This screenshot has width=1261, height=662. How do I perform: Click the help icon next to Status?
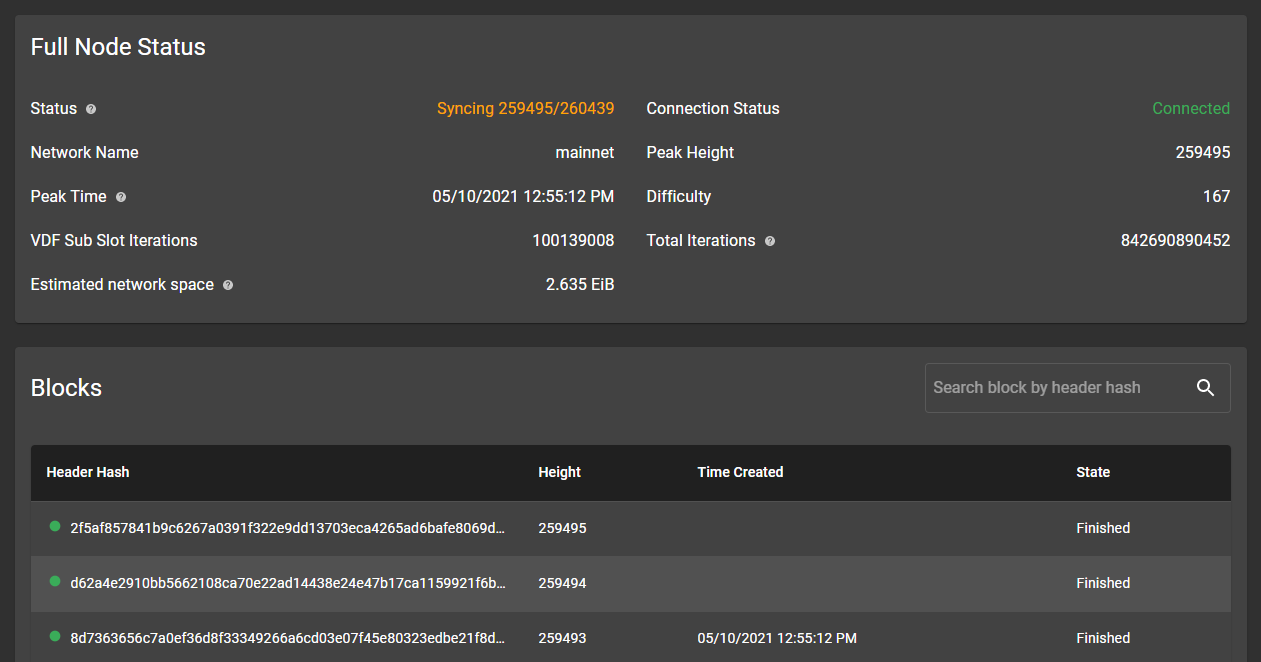[91, 109]
